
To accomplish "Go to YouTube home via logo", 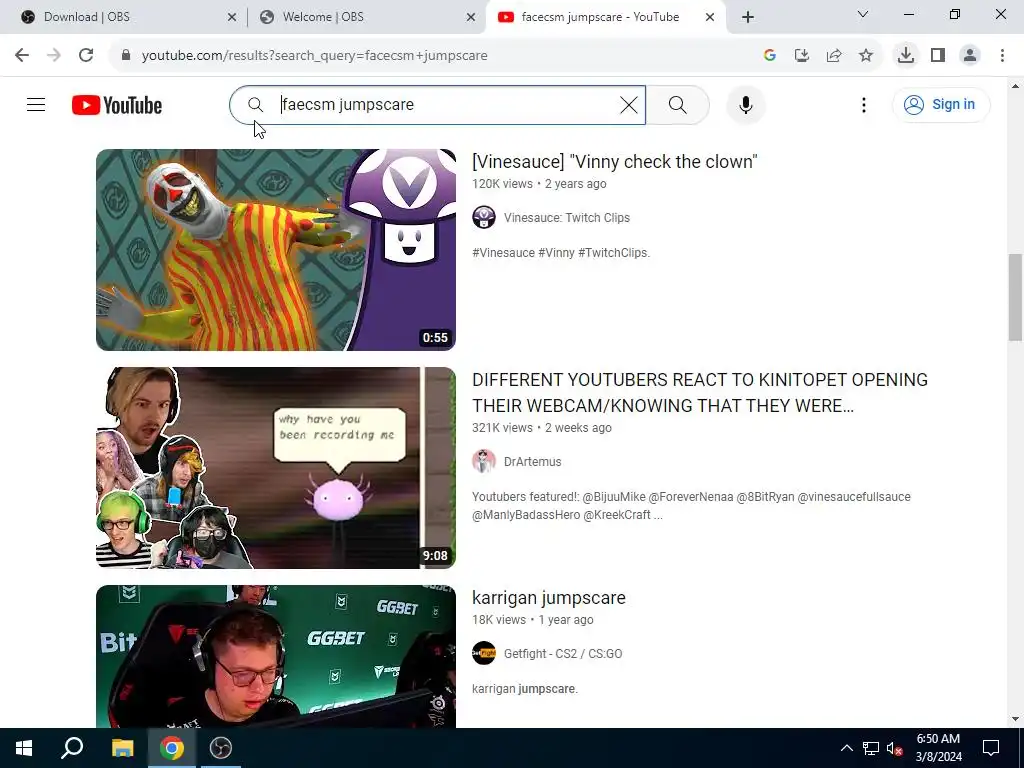I will [117, 105].
